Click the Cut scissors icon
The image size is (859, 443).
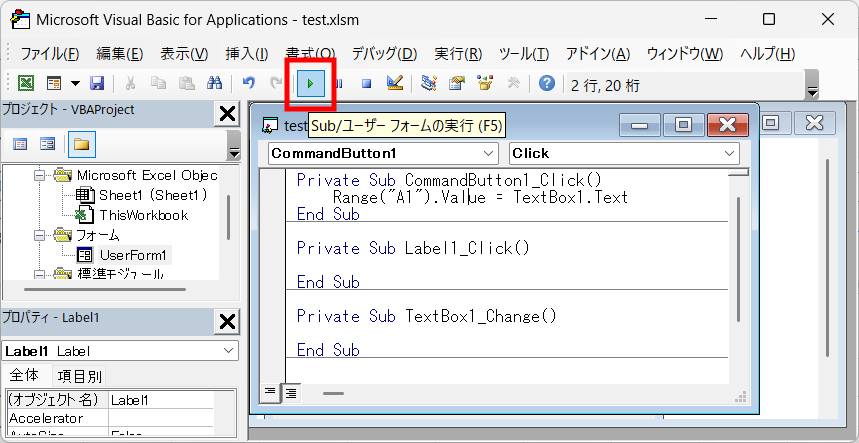pyautogui.click(x=130, y=83)
